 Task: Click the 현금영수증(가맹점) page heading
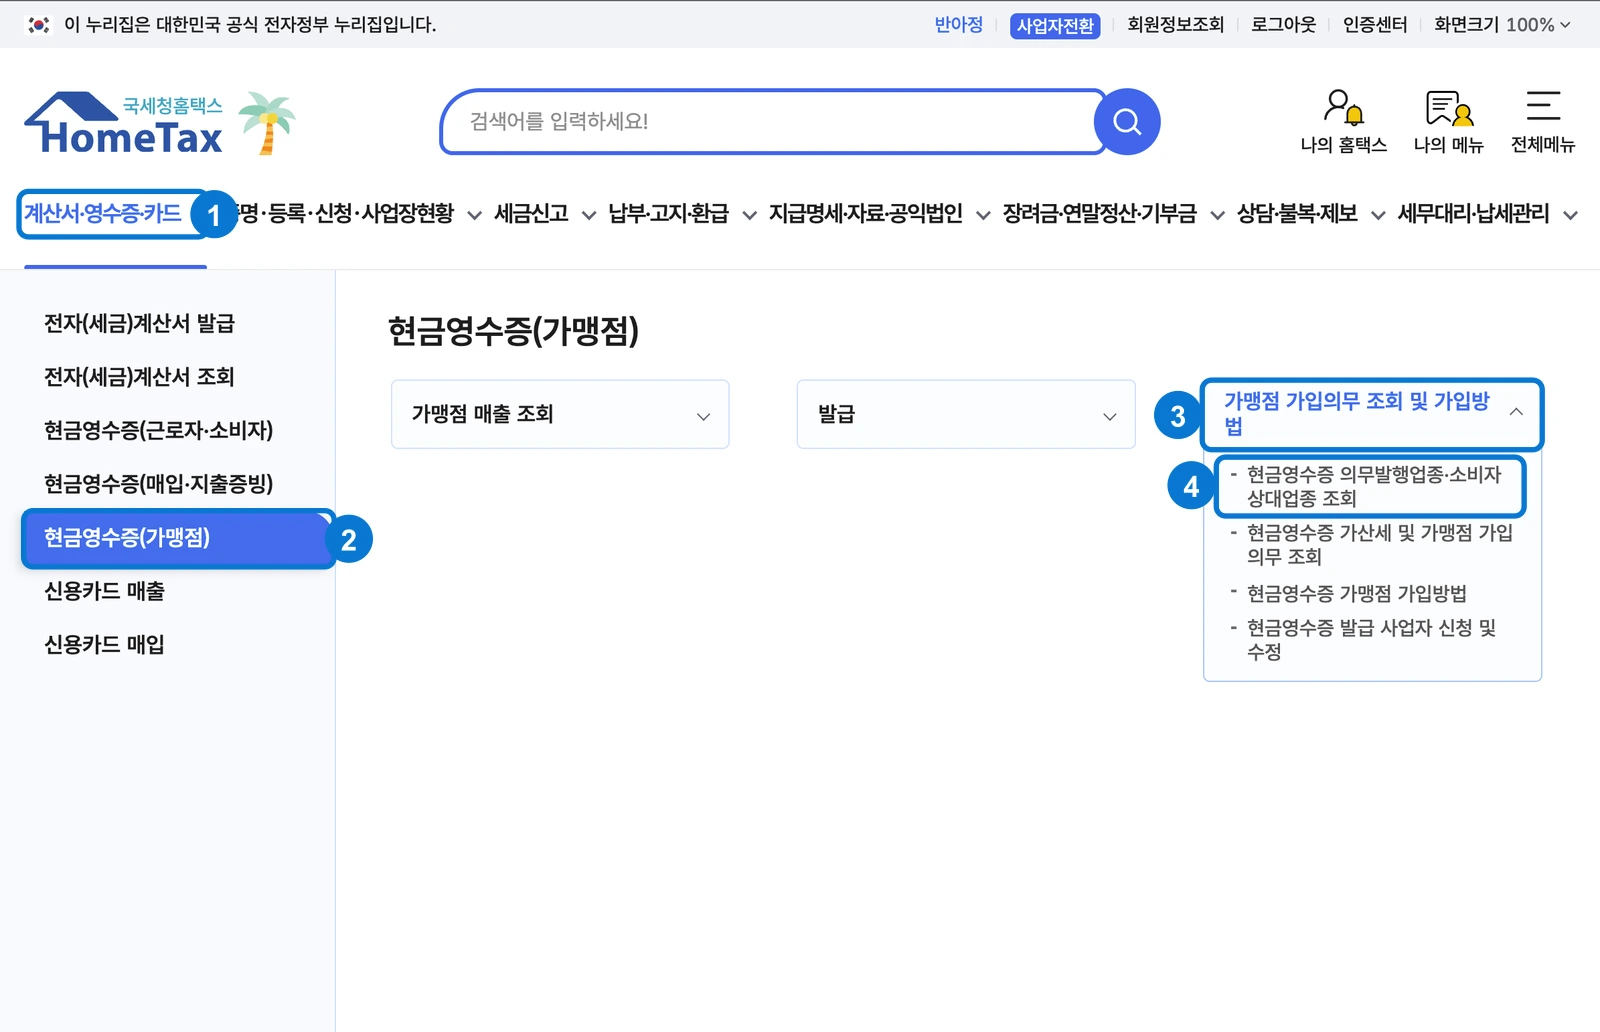pos(513,331)
